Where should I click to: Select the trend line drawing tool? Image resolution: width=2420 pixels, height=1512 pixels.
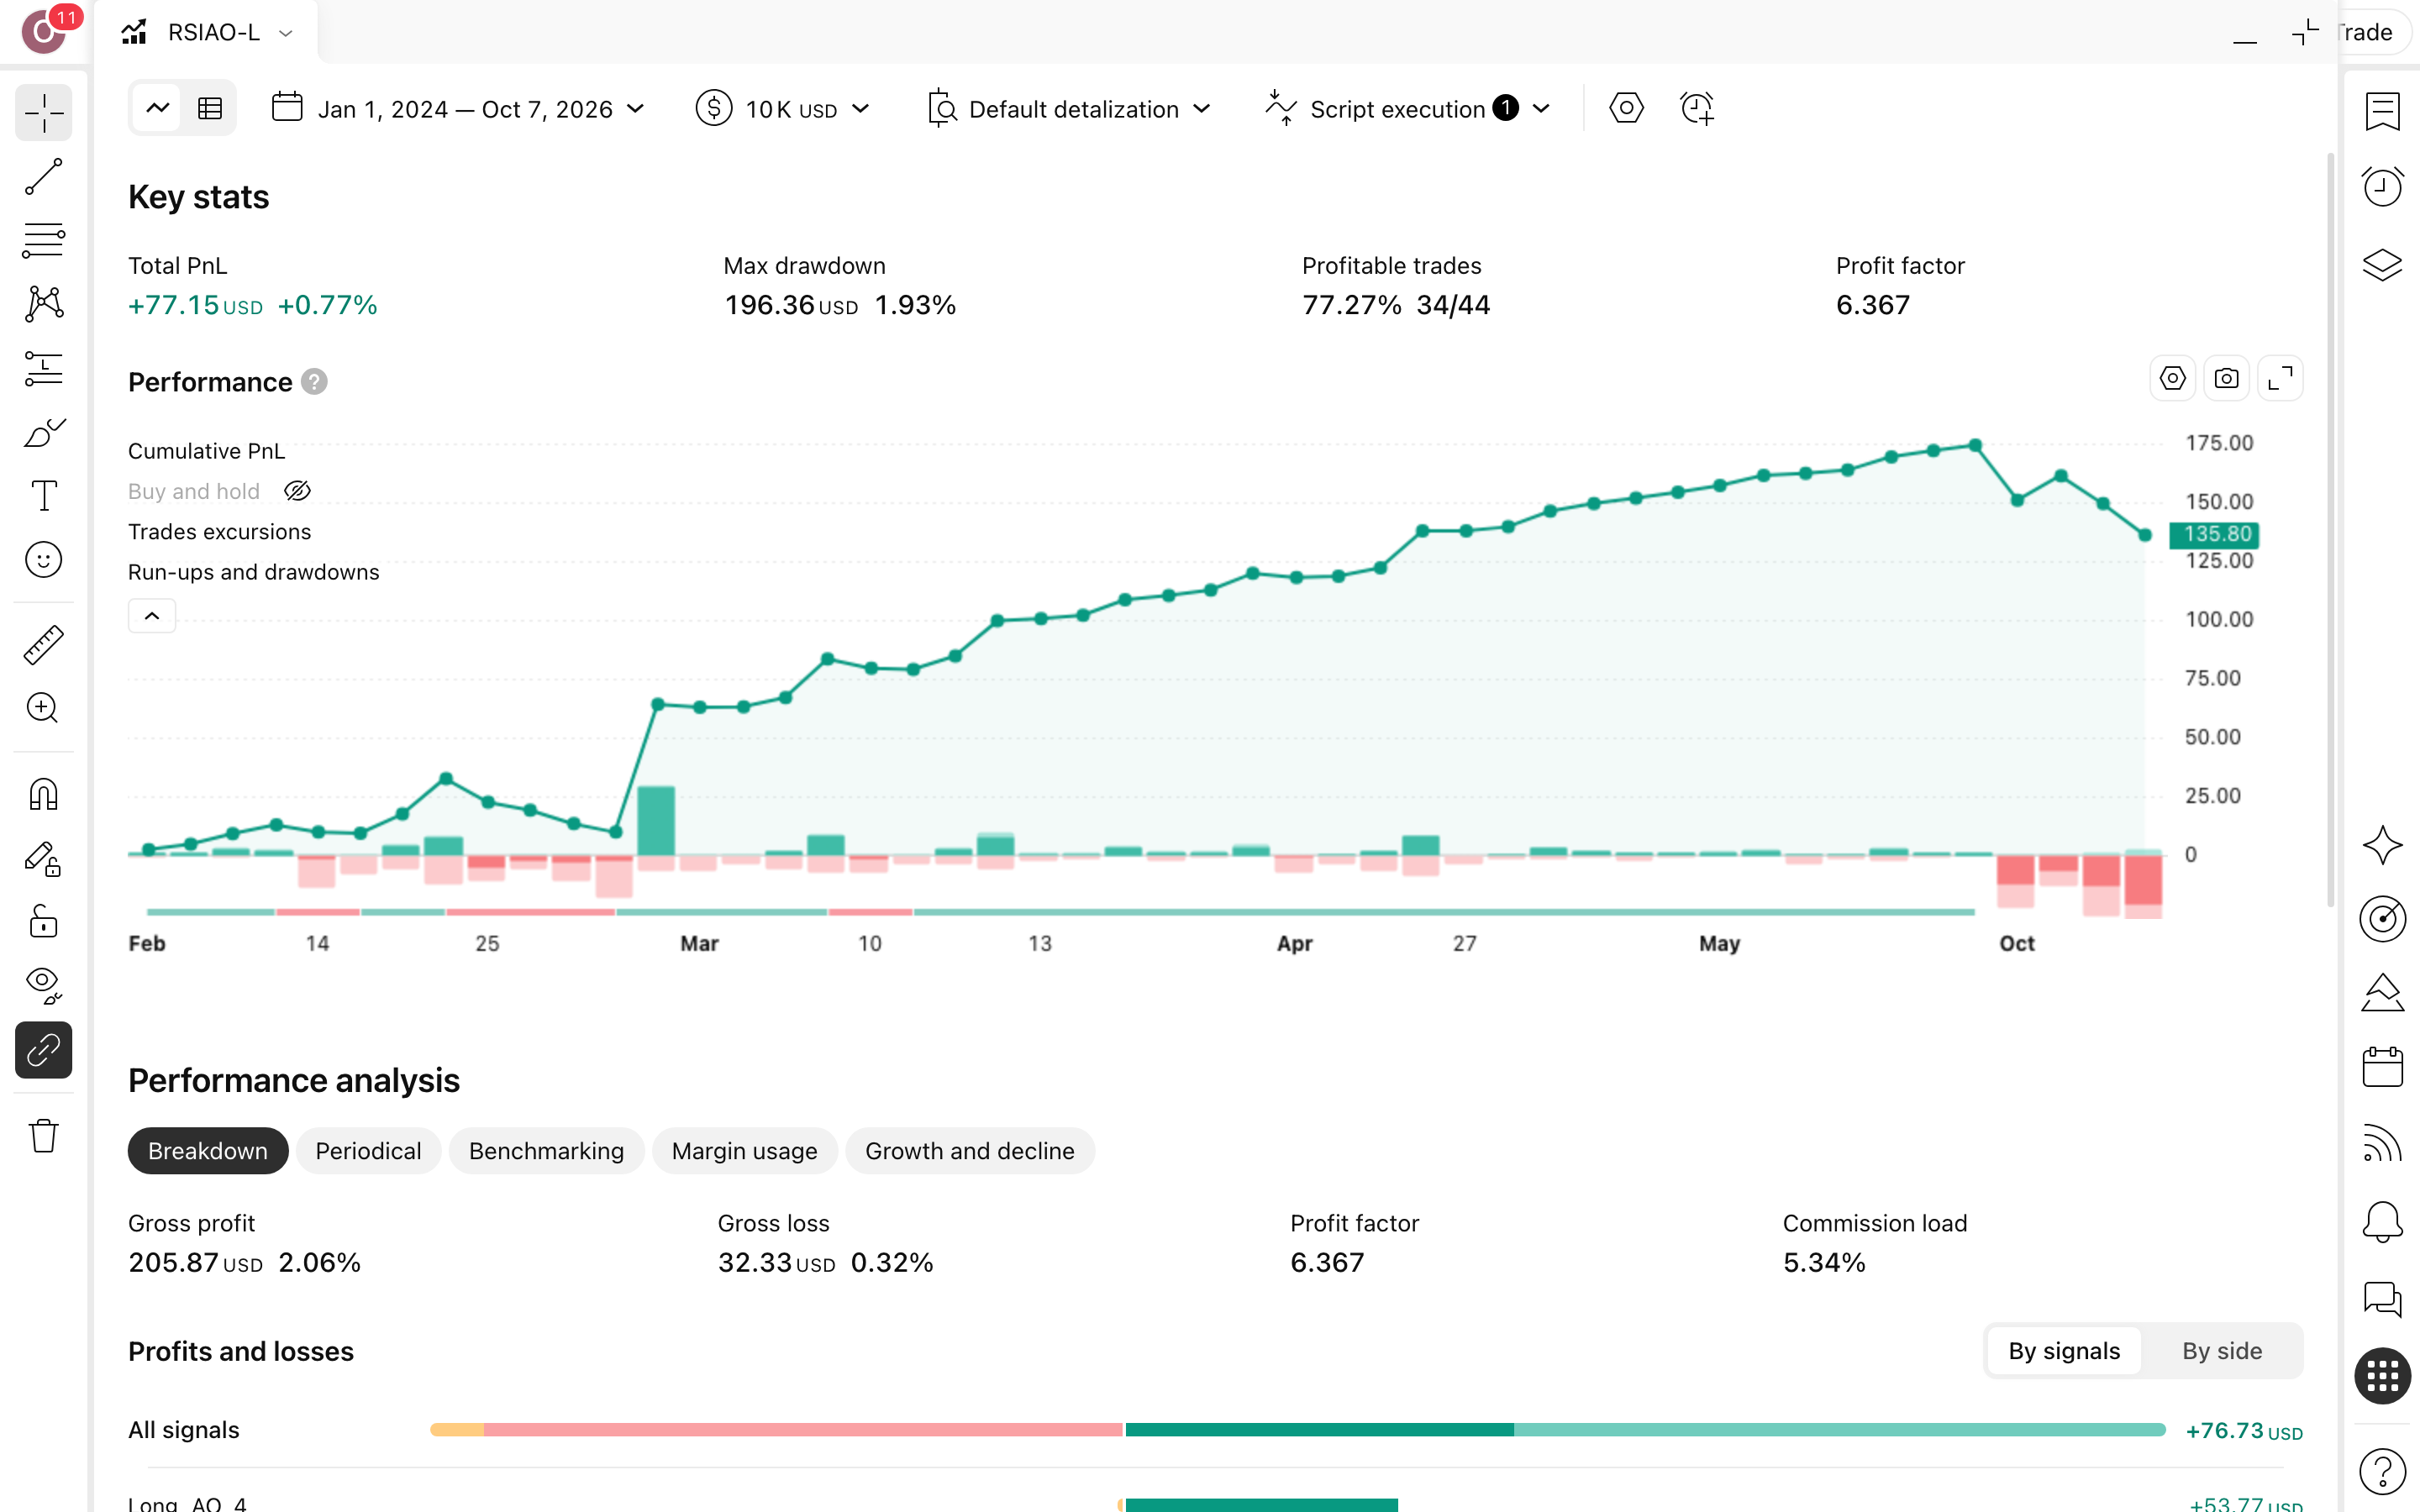tap(44, 177)
